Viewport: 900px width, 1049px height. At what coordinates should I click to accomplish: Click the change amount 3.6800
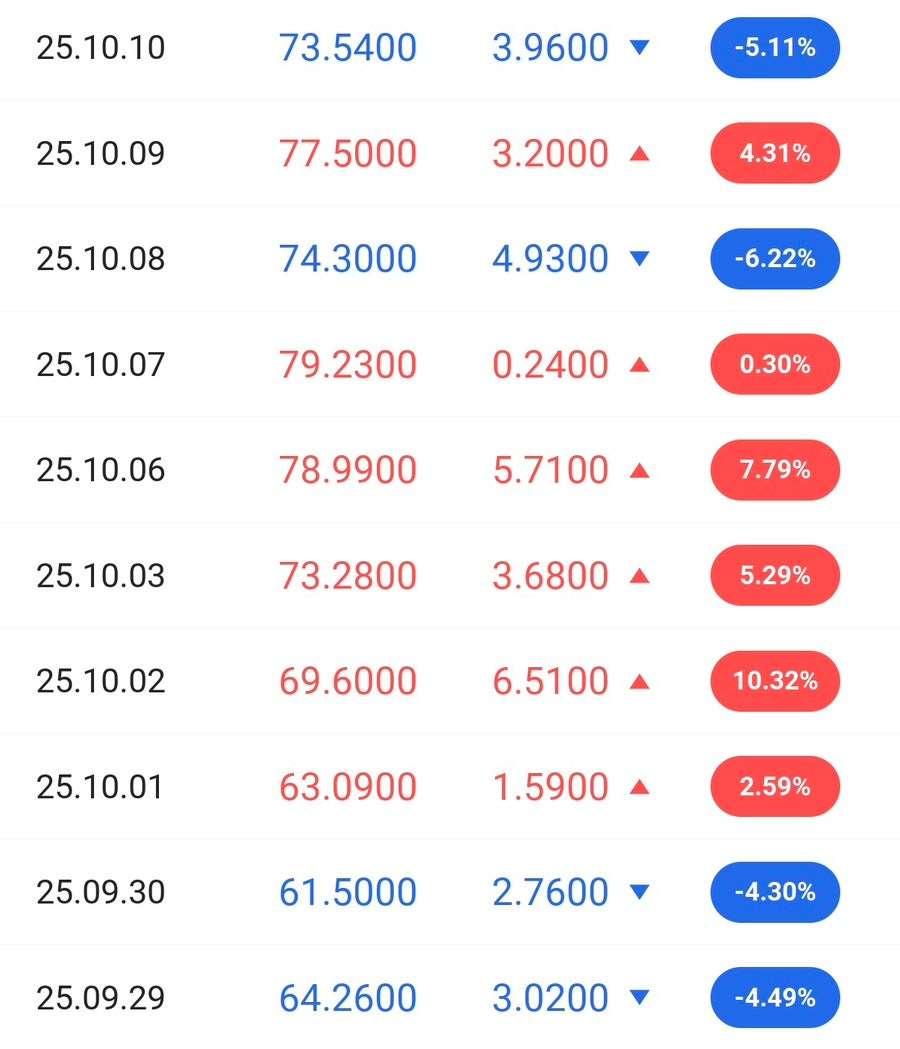[x=550, y=576]
